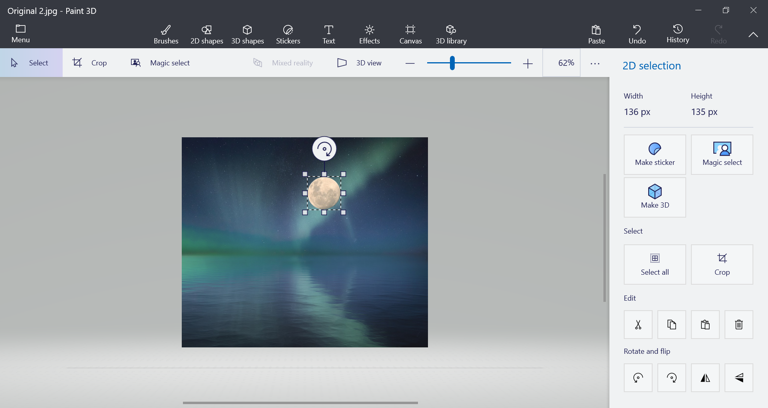Image resolution: width=768 pixels, height=408 pixels.
Task: Open the more options ellipsis menu
Action: coord(595,63)
